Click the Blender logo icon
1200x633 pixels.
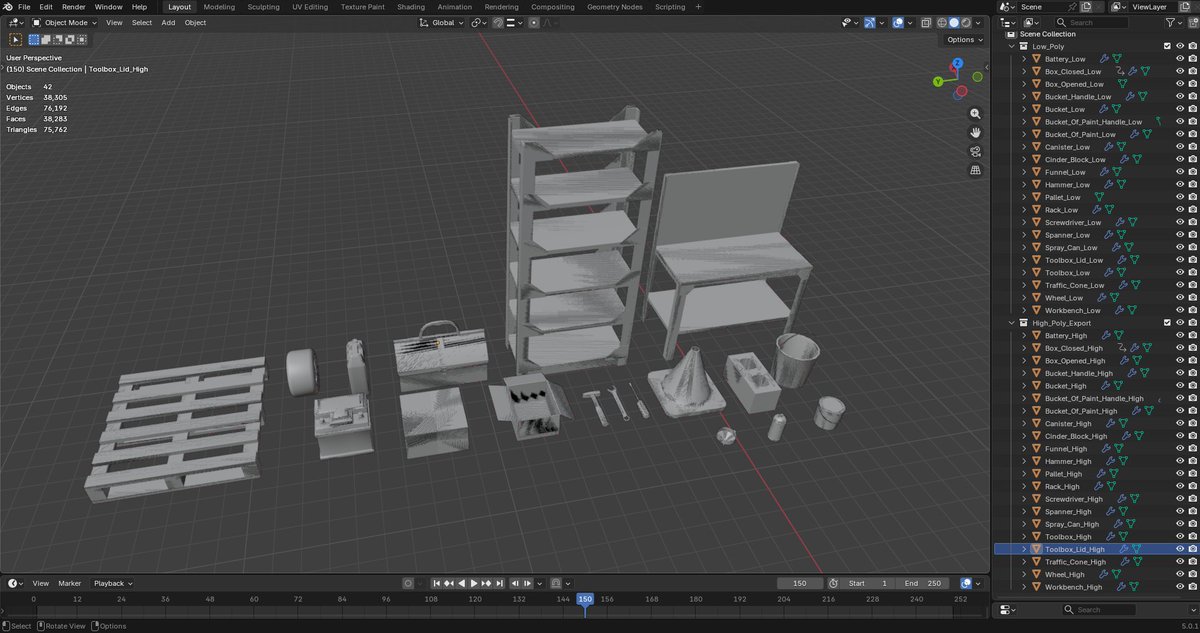click(7, 7)
